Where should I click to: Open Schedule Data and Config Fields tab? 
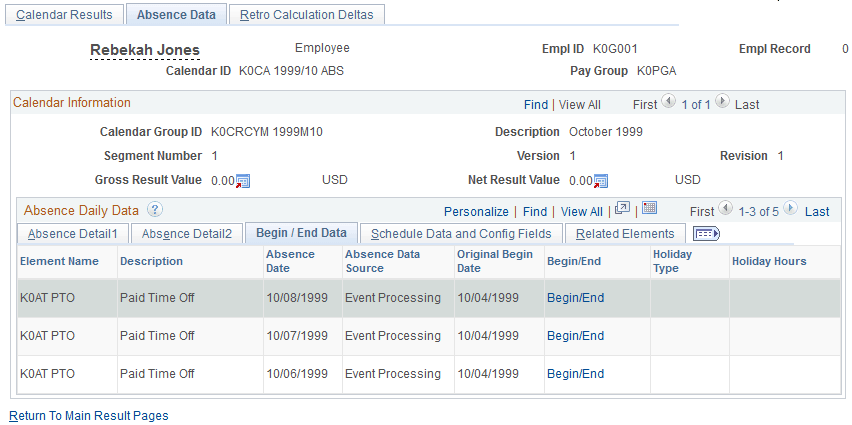pyautogui.click(x=461, y=234)
